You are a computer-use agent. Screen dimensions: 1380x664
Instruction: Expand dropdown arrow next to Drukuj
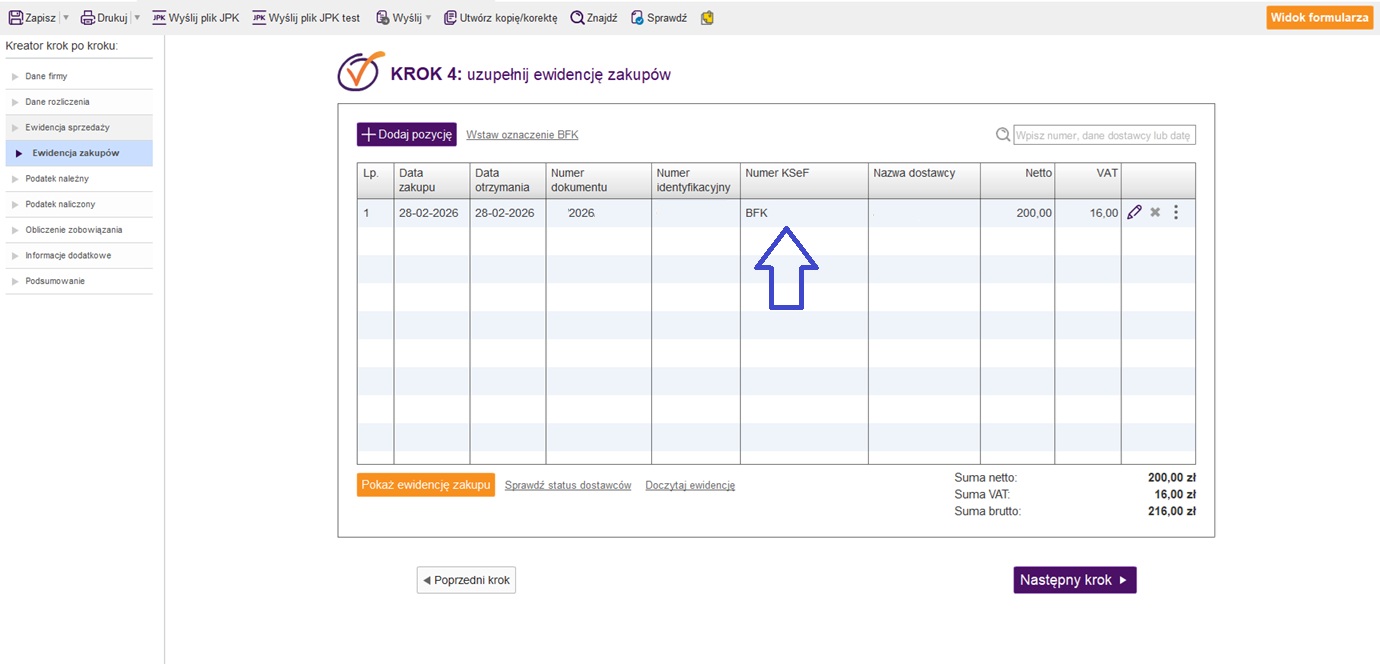[137, 18]
